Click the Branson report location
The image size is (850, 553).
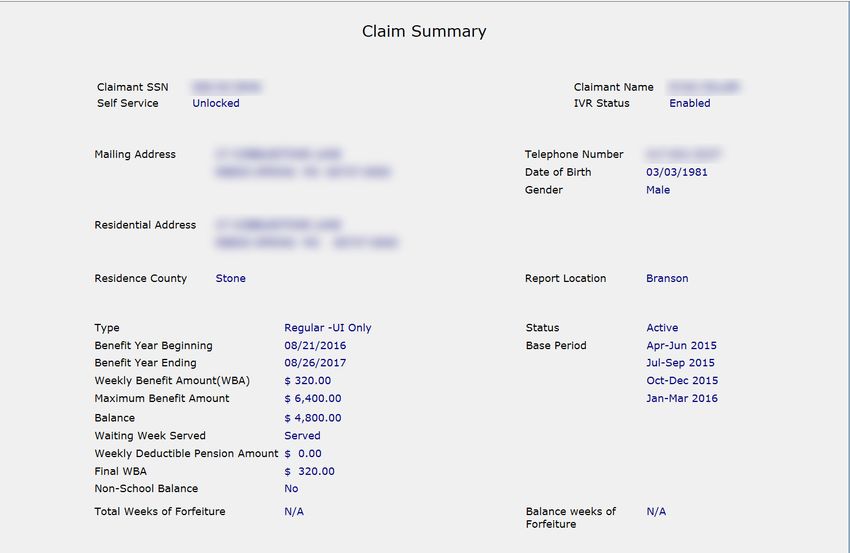[x=667, y=278]
